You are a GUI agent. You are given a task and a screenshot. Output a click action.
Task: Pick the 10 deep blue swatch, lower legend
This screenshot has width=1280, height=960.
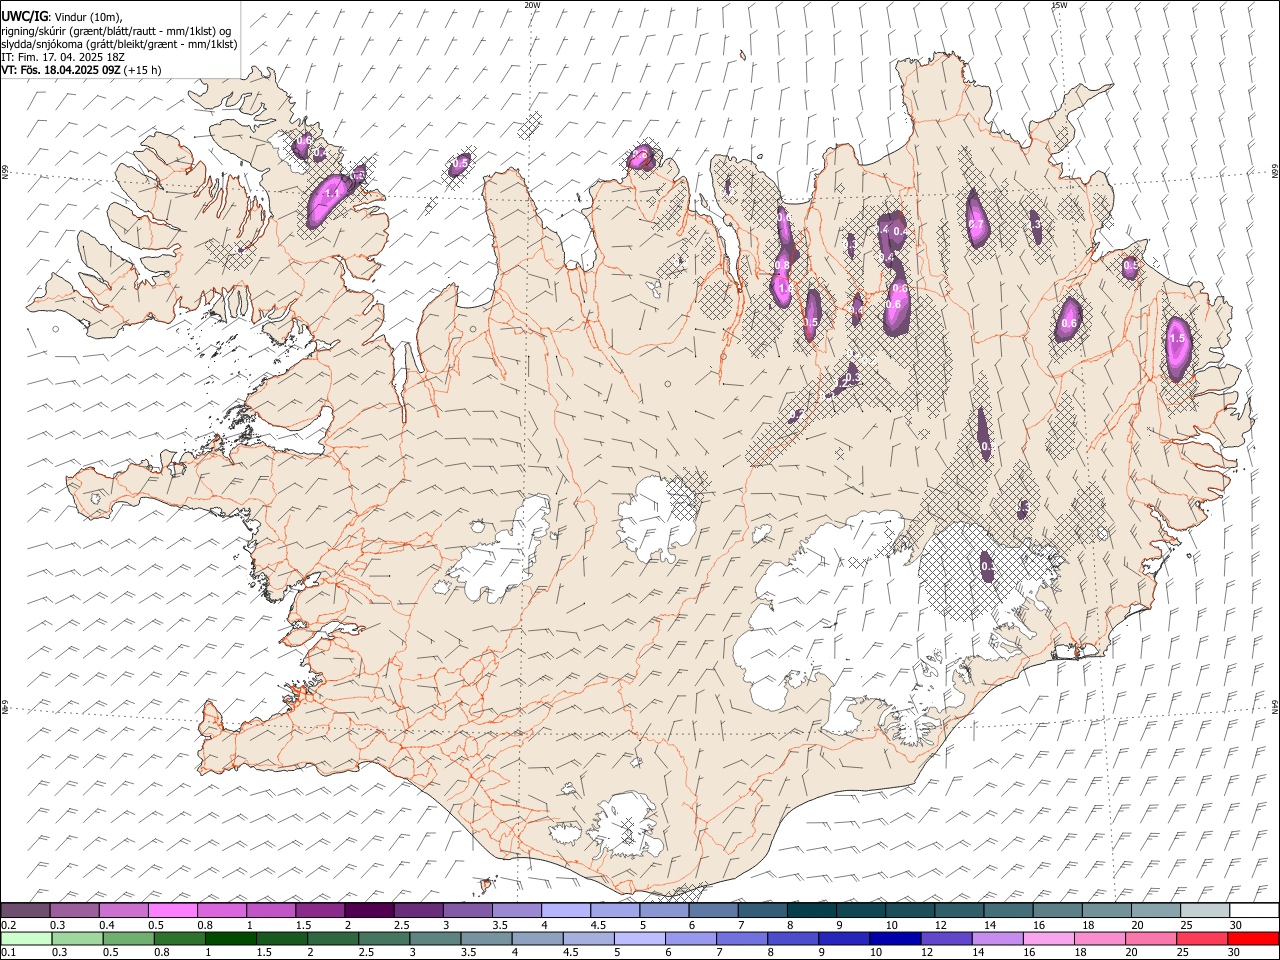pyautogui.click(x=896, y=938)
